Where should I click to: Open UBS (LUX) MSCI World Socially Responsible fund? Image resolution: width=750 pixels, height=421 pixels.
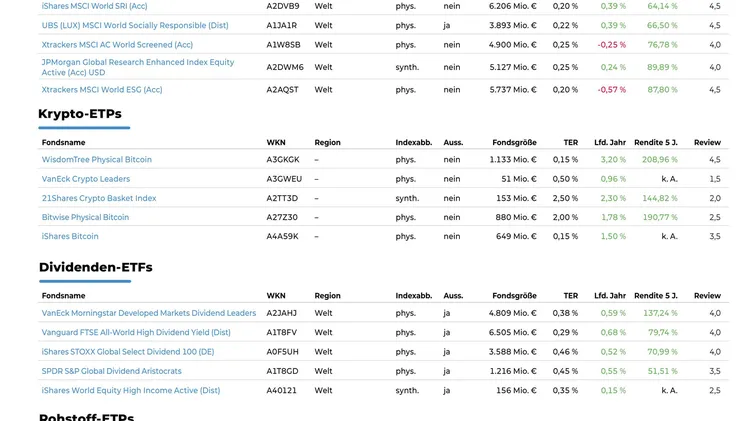pos(135,25)
